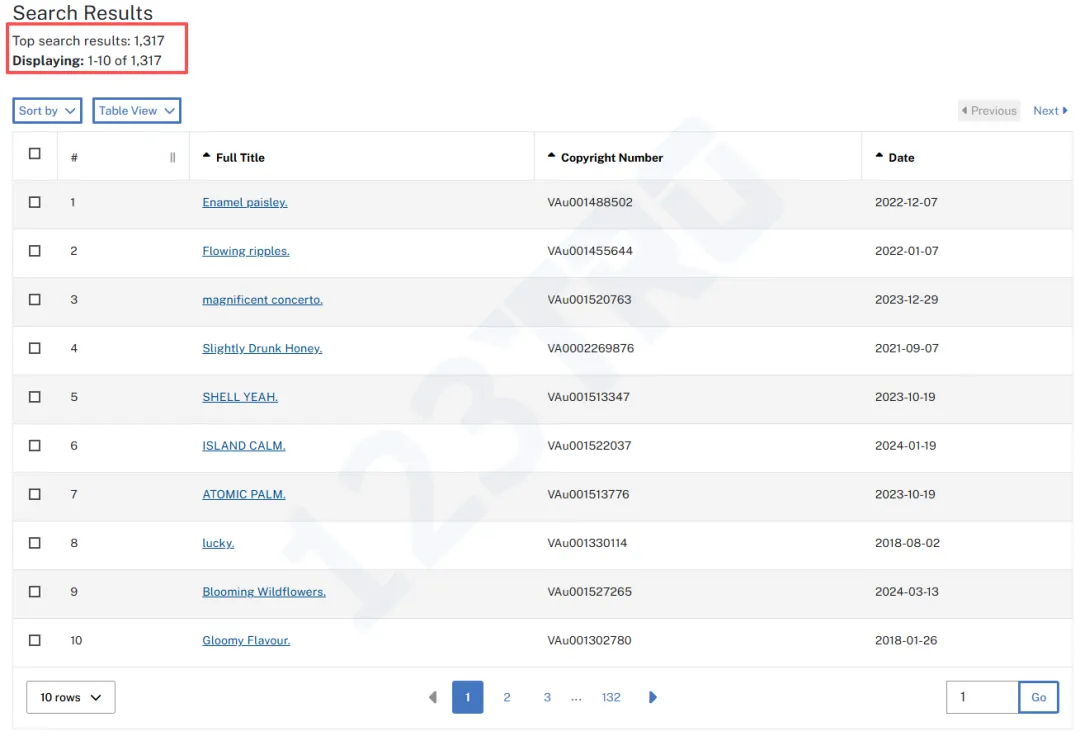Open the Enamel paisley title link

(245, 202)
